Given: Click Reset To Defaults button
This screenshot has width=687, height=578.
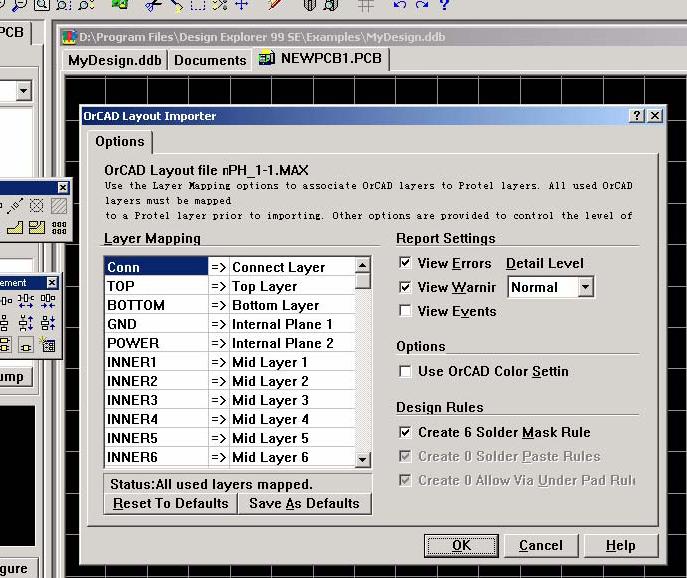Looking at the screenshot, I should pos(170,504).
